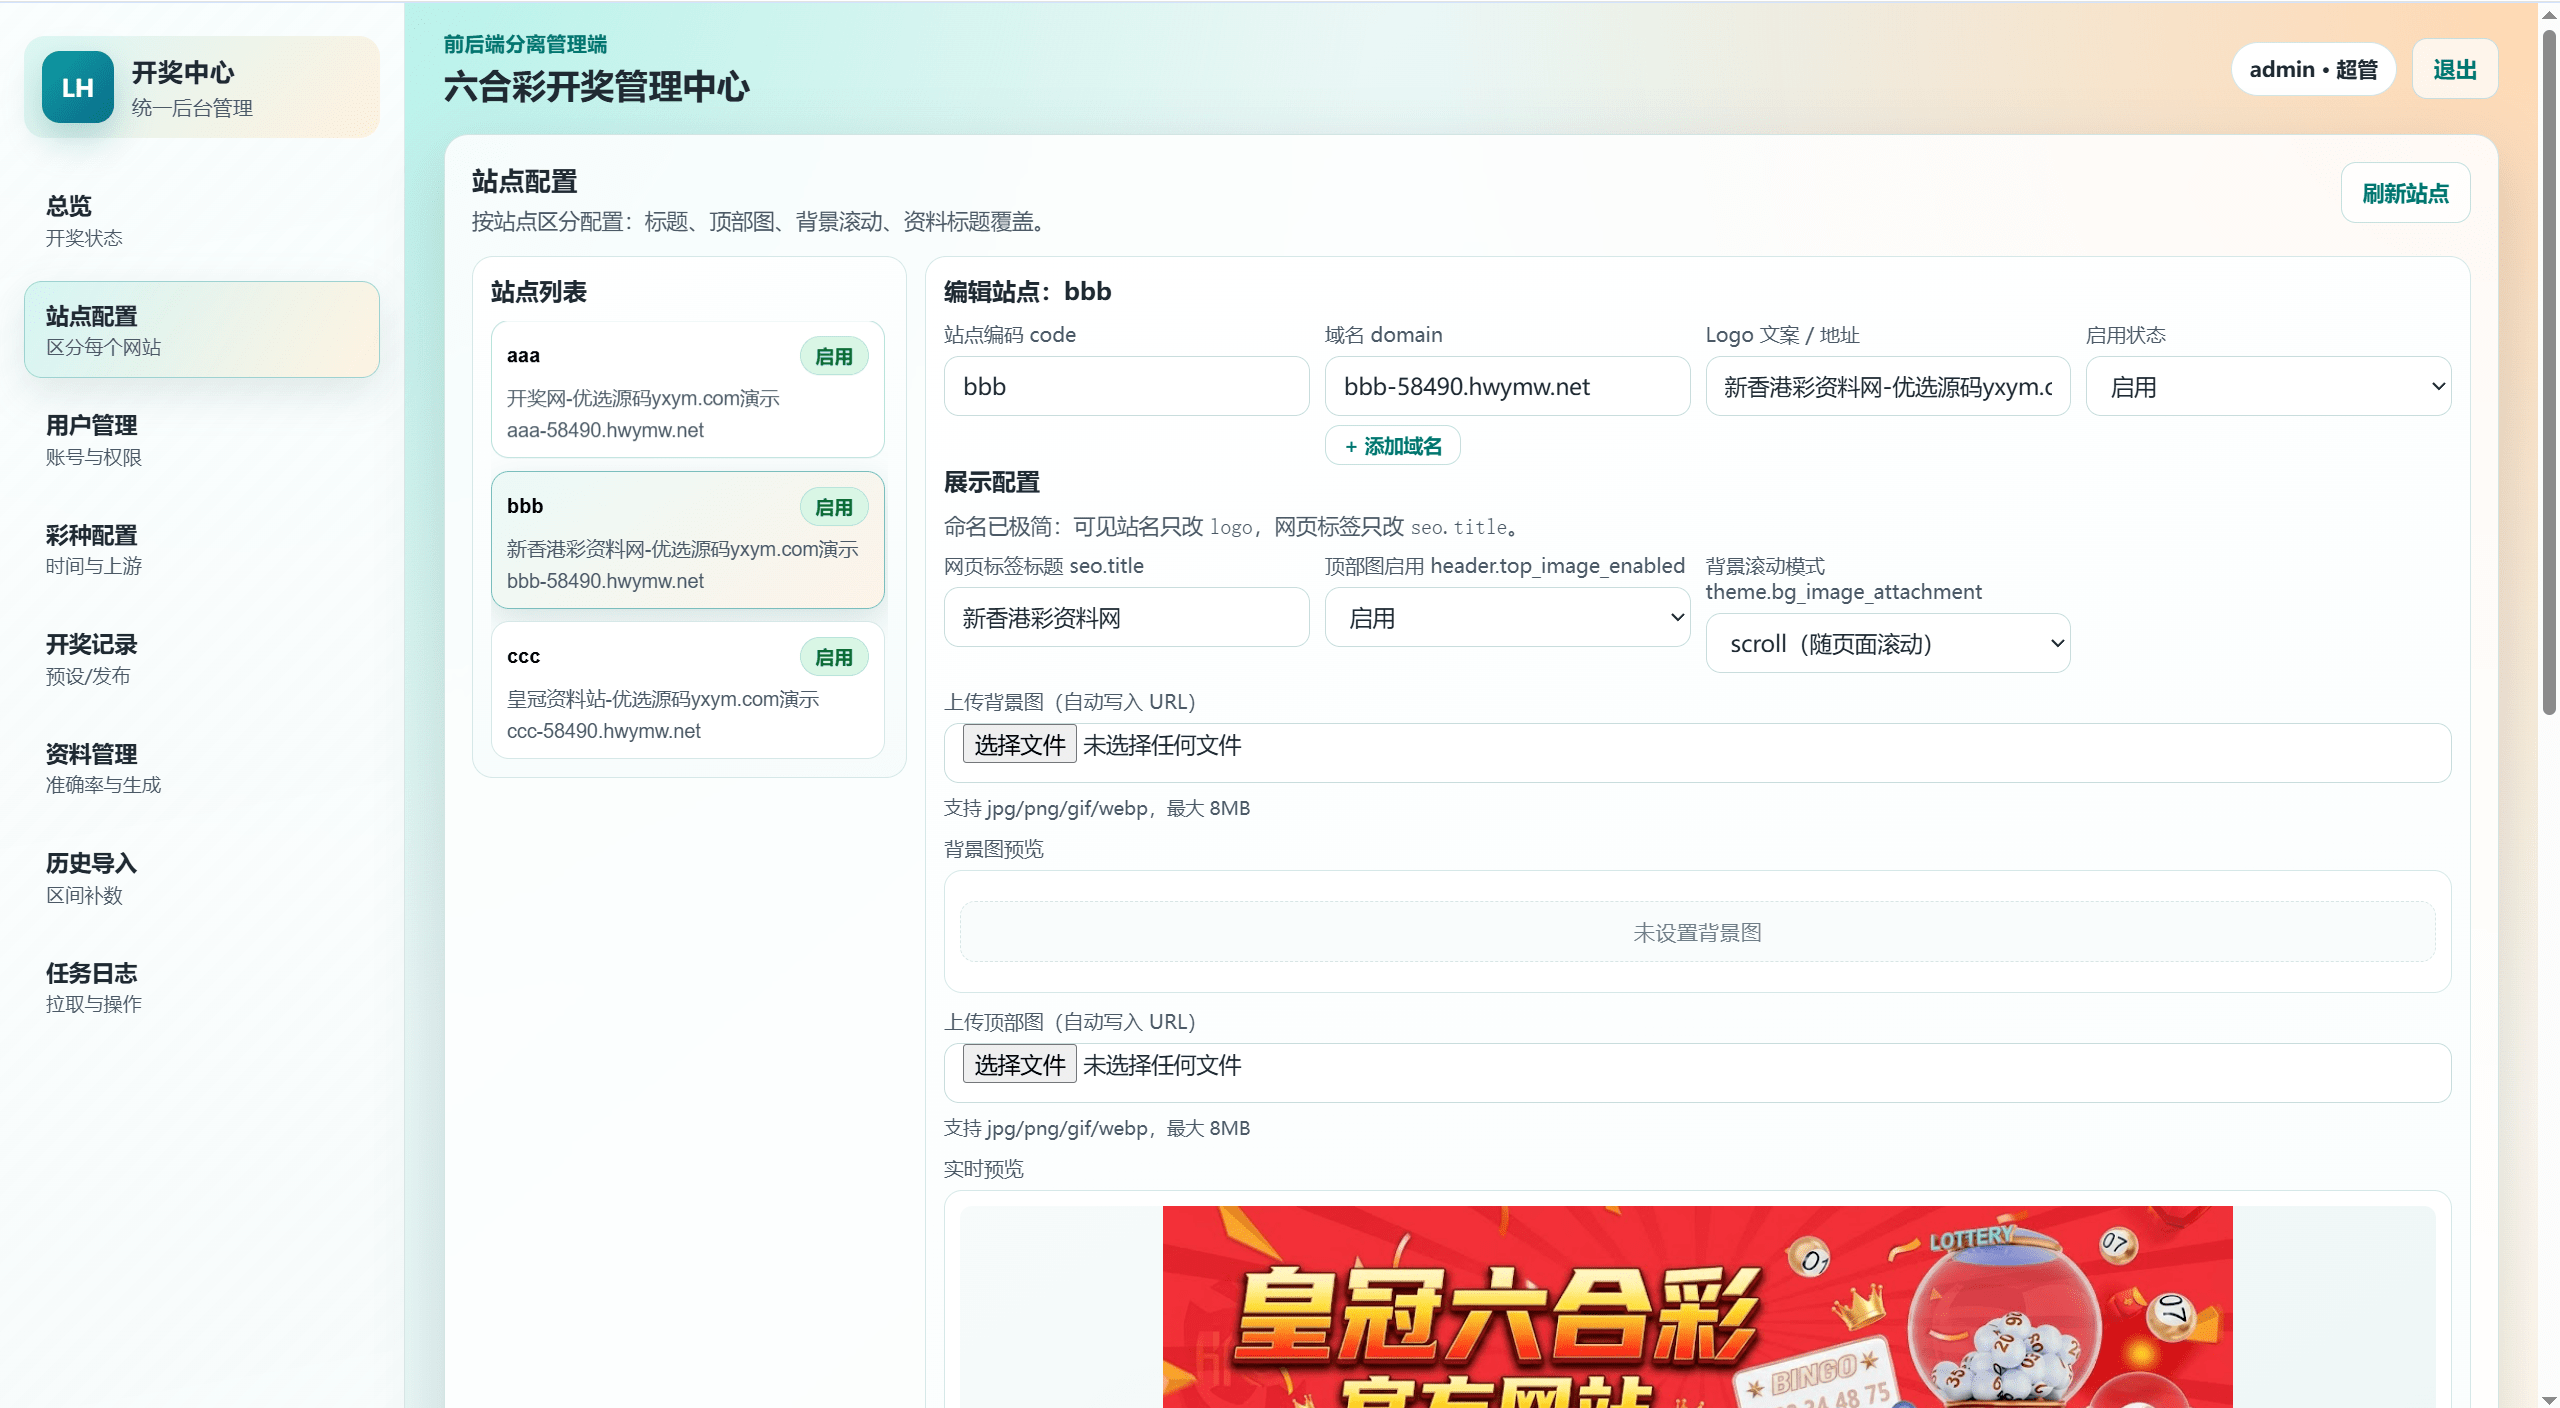Screen dimensions: 2560x1408
Task: Click the + 添加域名 button
Action: click(1393, 445)
